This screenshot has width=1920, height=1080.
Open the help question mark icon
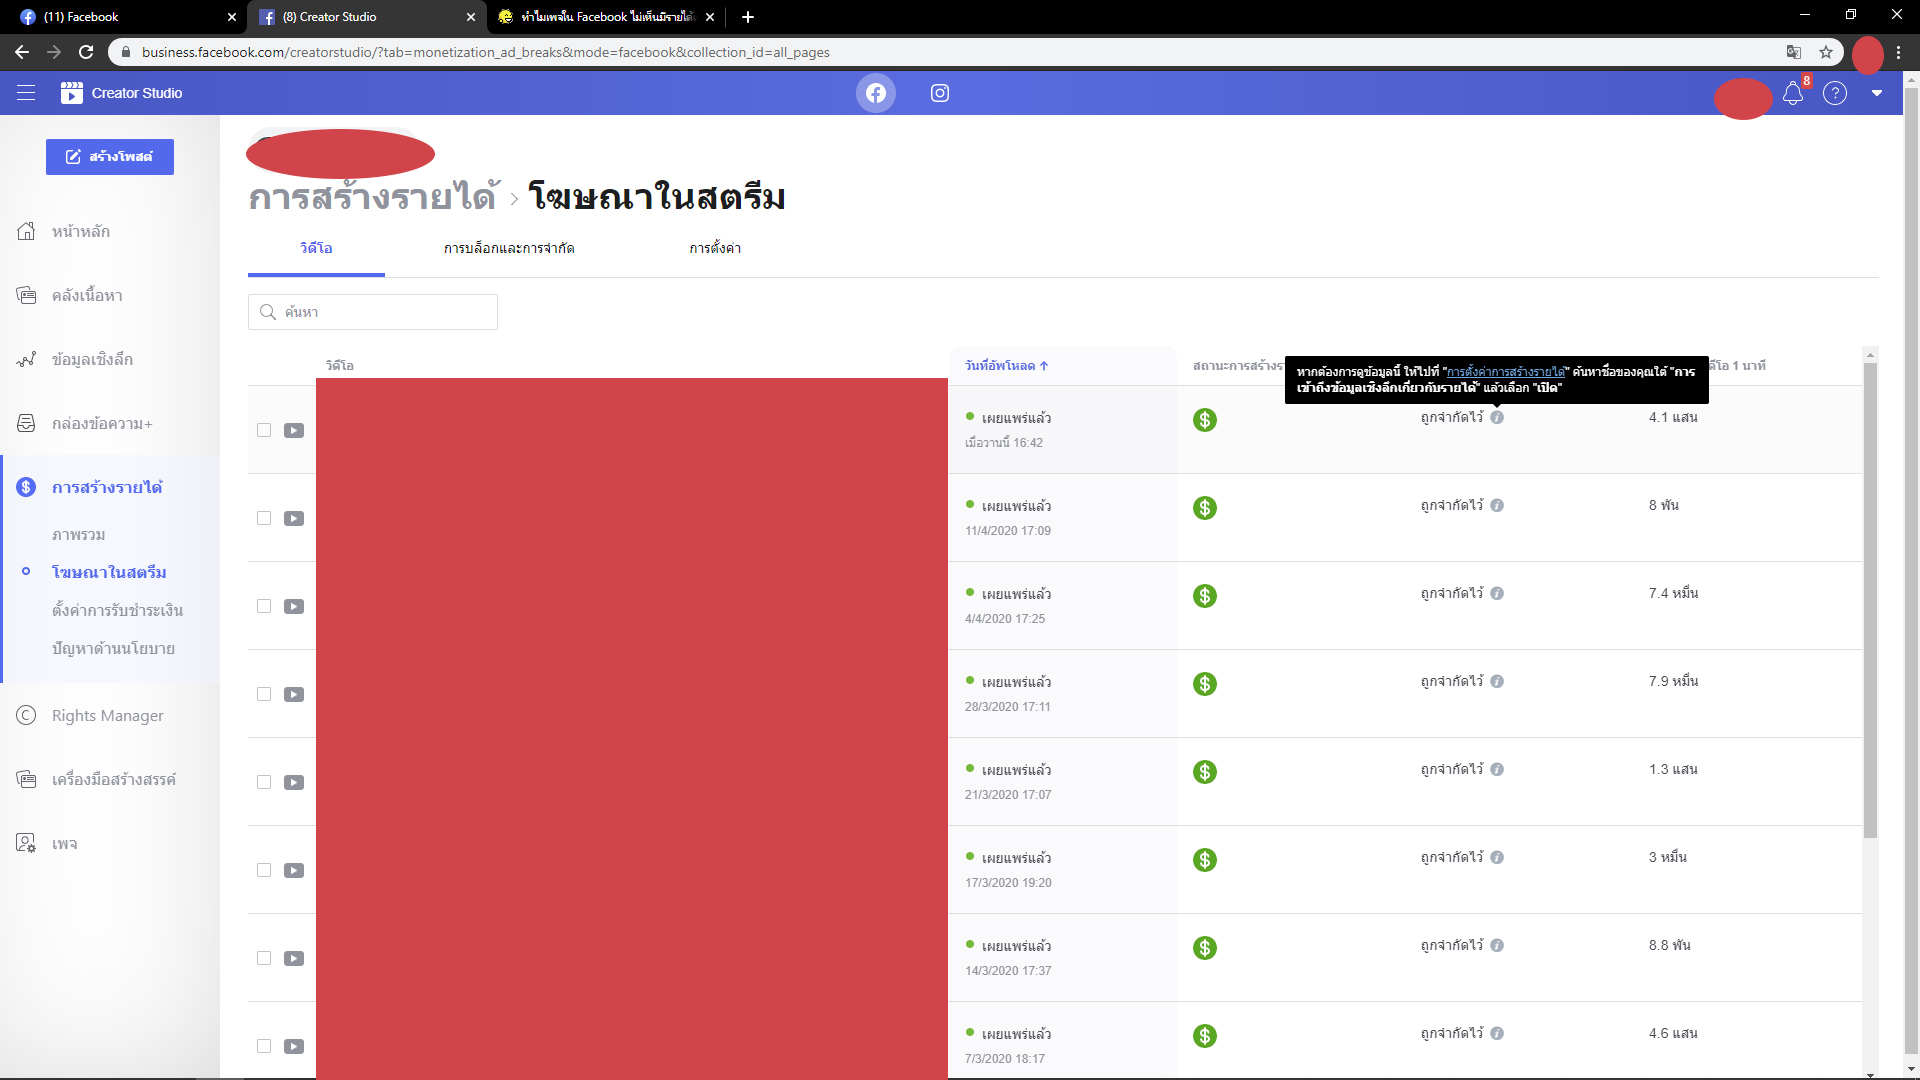coord(1834,93)
